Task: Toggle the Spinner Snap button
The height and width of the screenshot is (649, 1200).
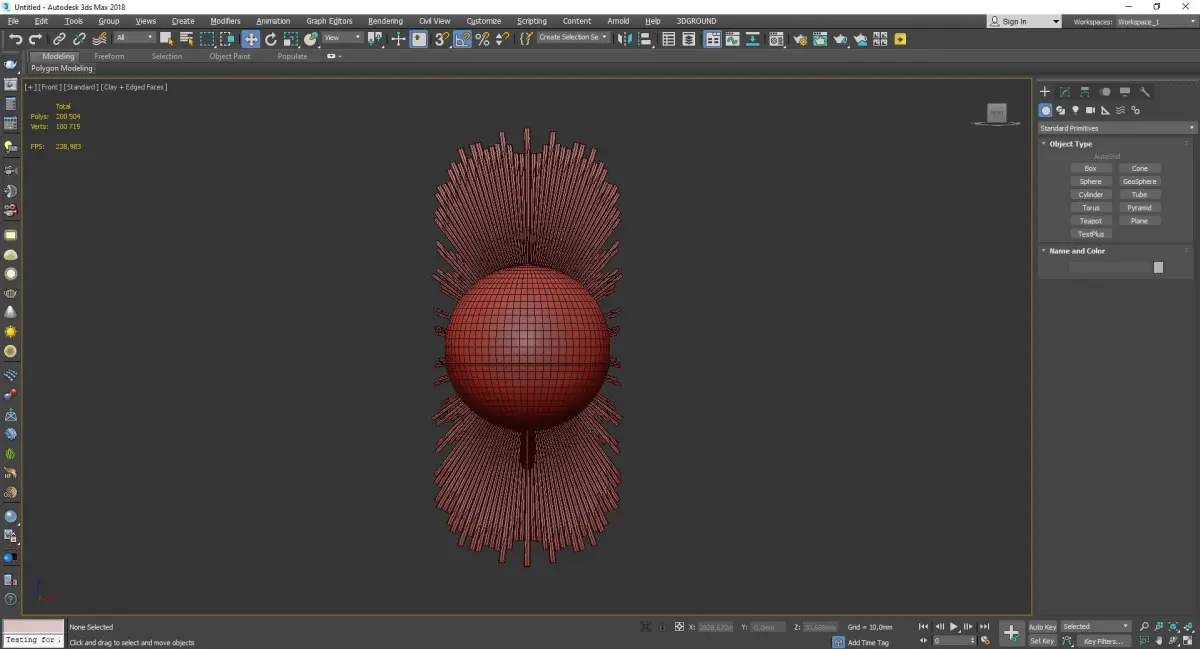Action: [x=503, y=39]
